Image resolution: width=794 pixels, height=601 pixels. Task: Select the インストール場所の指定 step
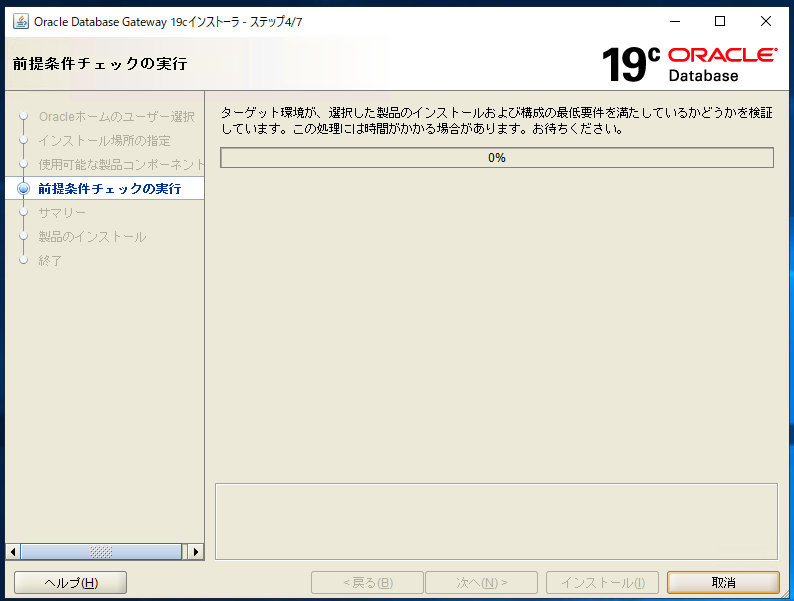pos(104,141)
